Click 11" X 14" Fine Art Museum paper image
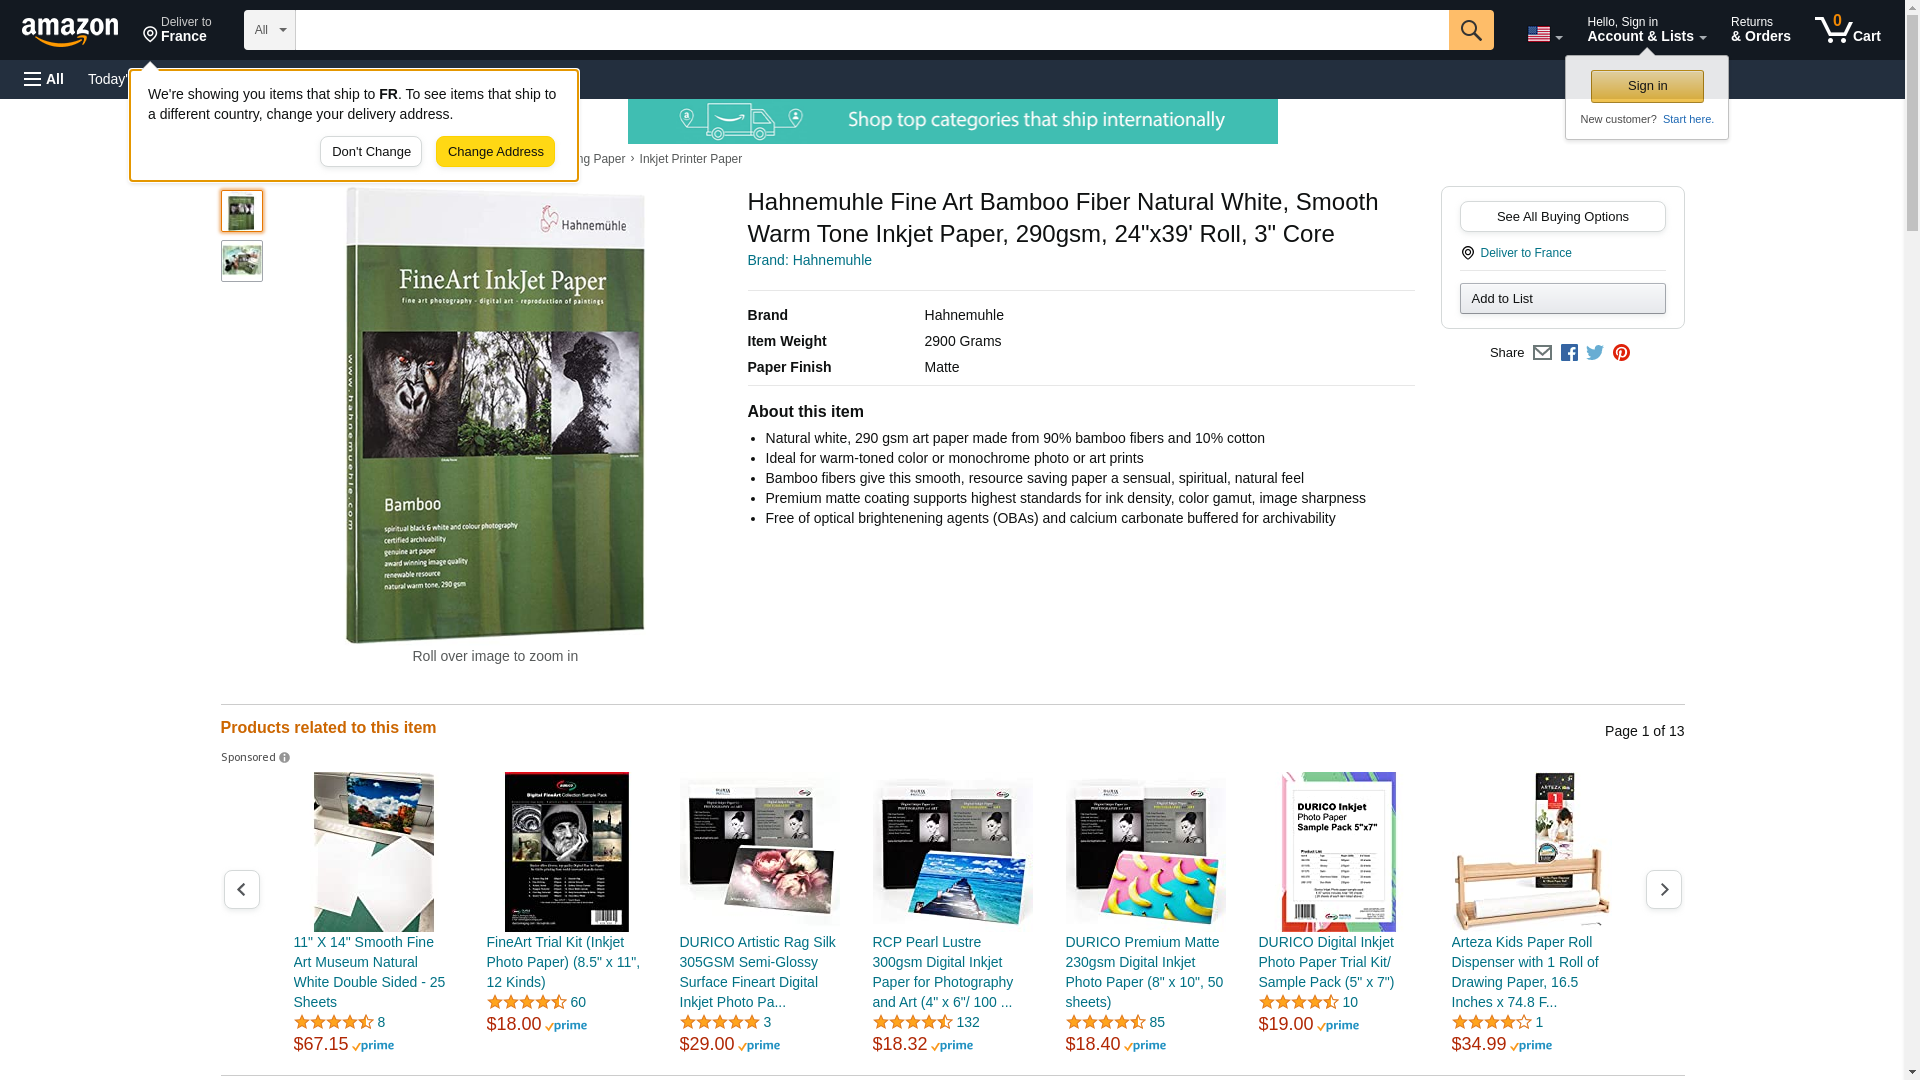This screenshot has width=1920, height=1080. (x=374, y=852)
